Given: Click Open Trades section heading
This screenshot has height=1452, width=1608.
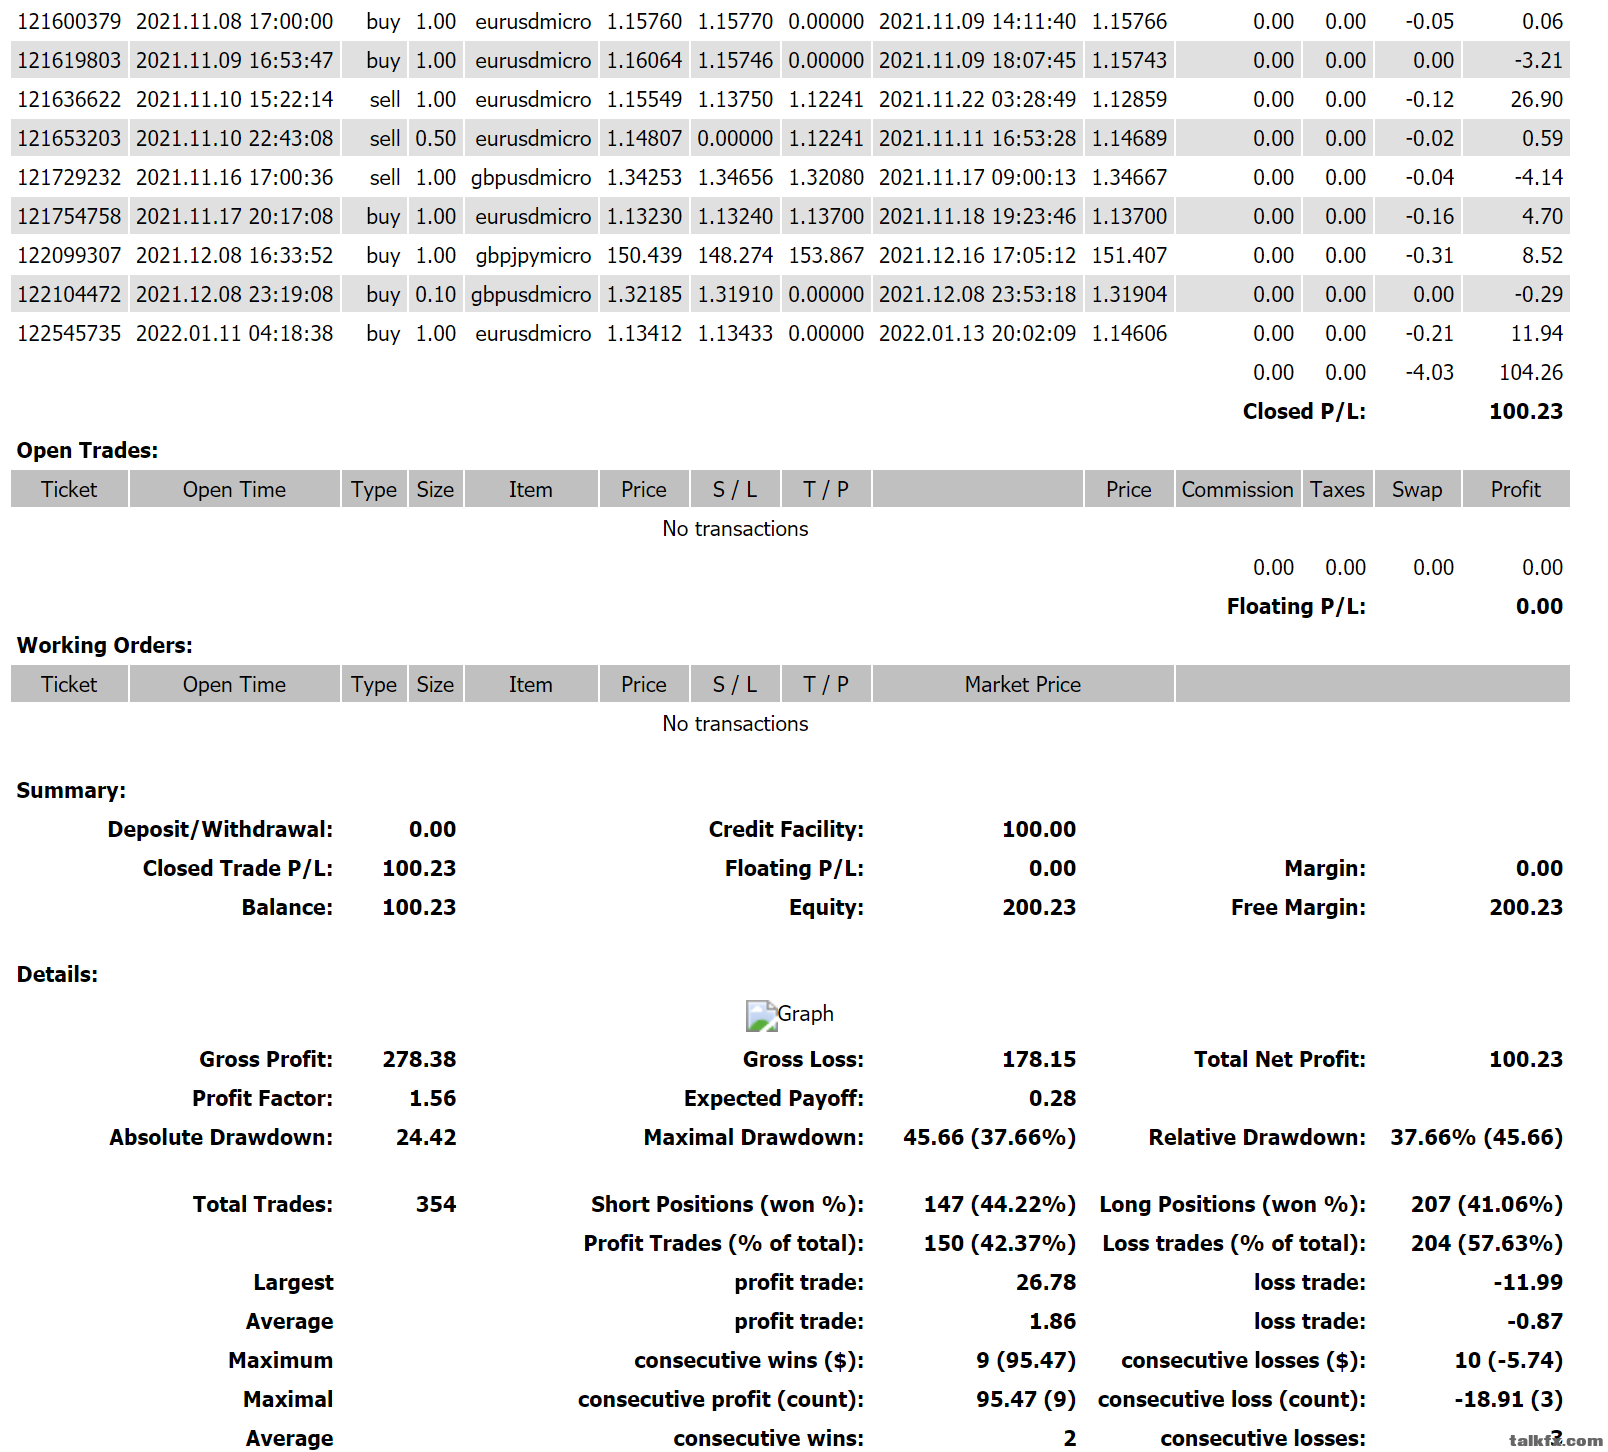Looking at the screenshot, I should [88, 450].
